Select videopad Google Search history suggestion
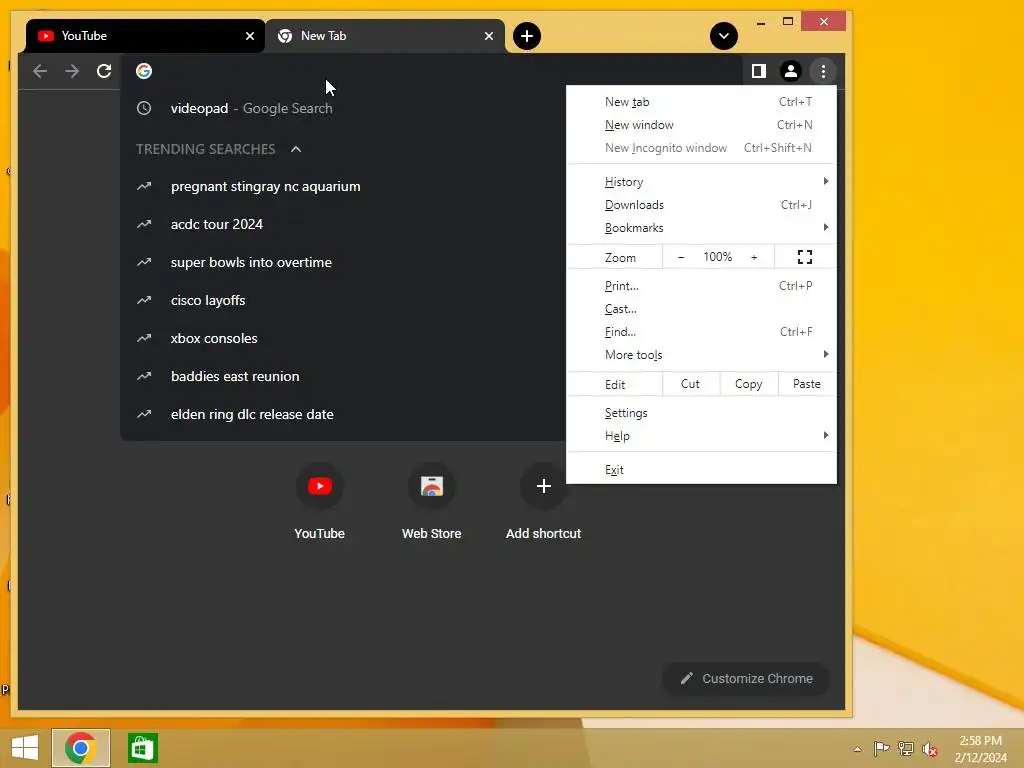This screenshot has height=768, width=1024. click(x=343, y=108)
